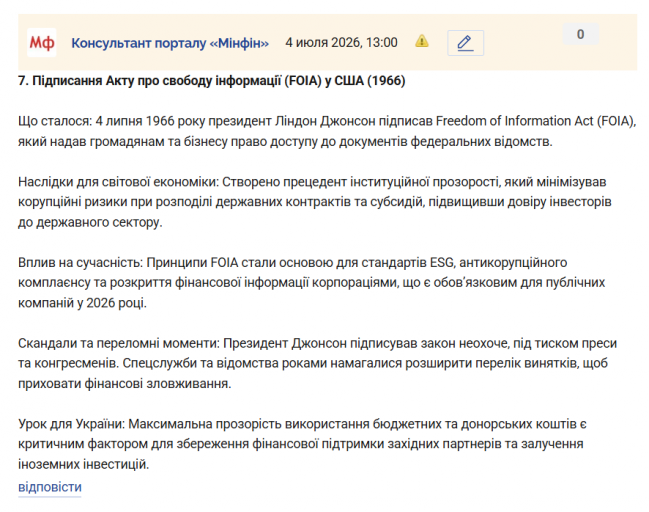Click the heading about FOIA signing in 1966
This screenshot has height=512, width=649.
click(212, 80)
